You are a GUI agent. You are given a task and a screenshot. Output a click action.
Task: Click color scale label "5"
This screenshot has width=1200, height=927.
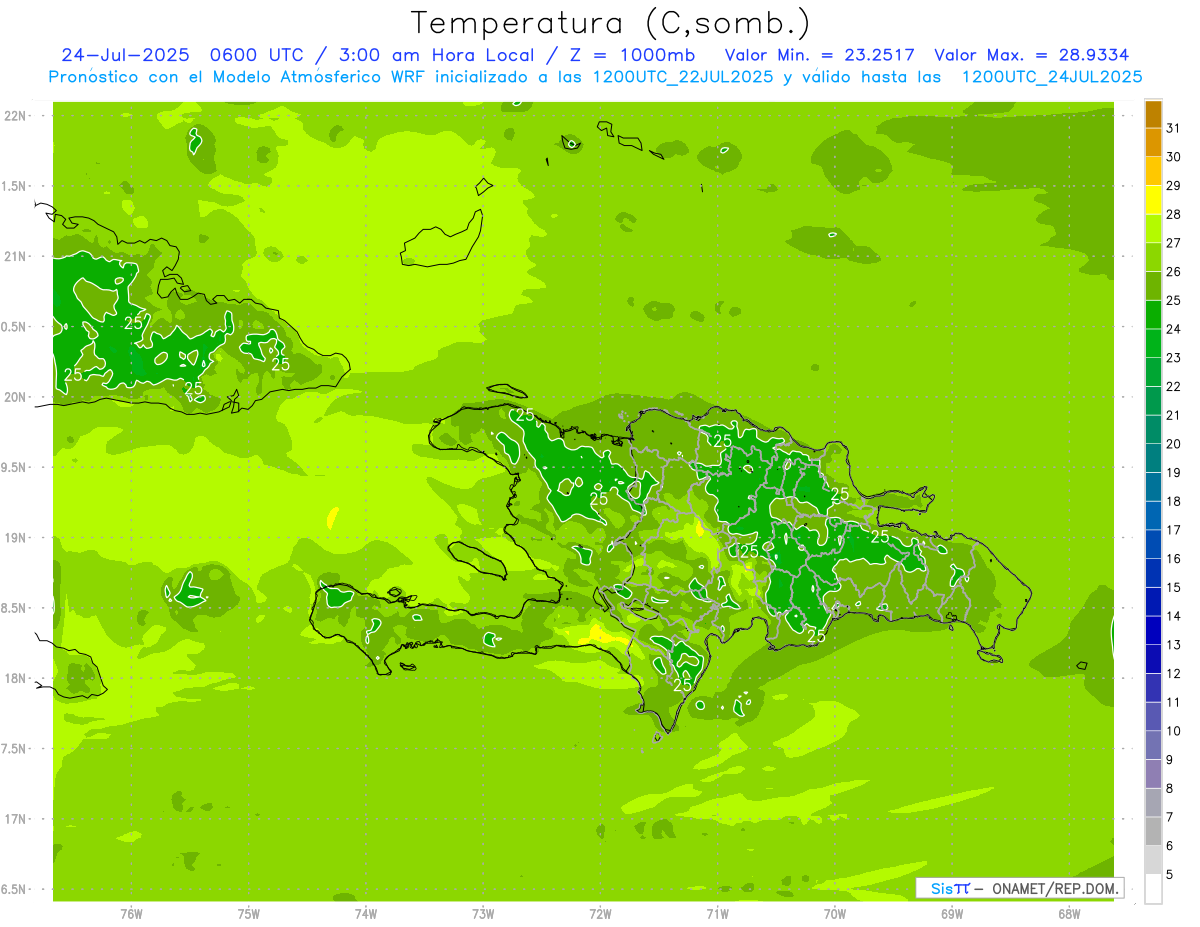click(1170, 875)
